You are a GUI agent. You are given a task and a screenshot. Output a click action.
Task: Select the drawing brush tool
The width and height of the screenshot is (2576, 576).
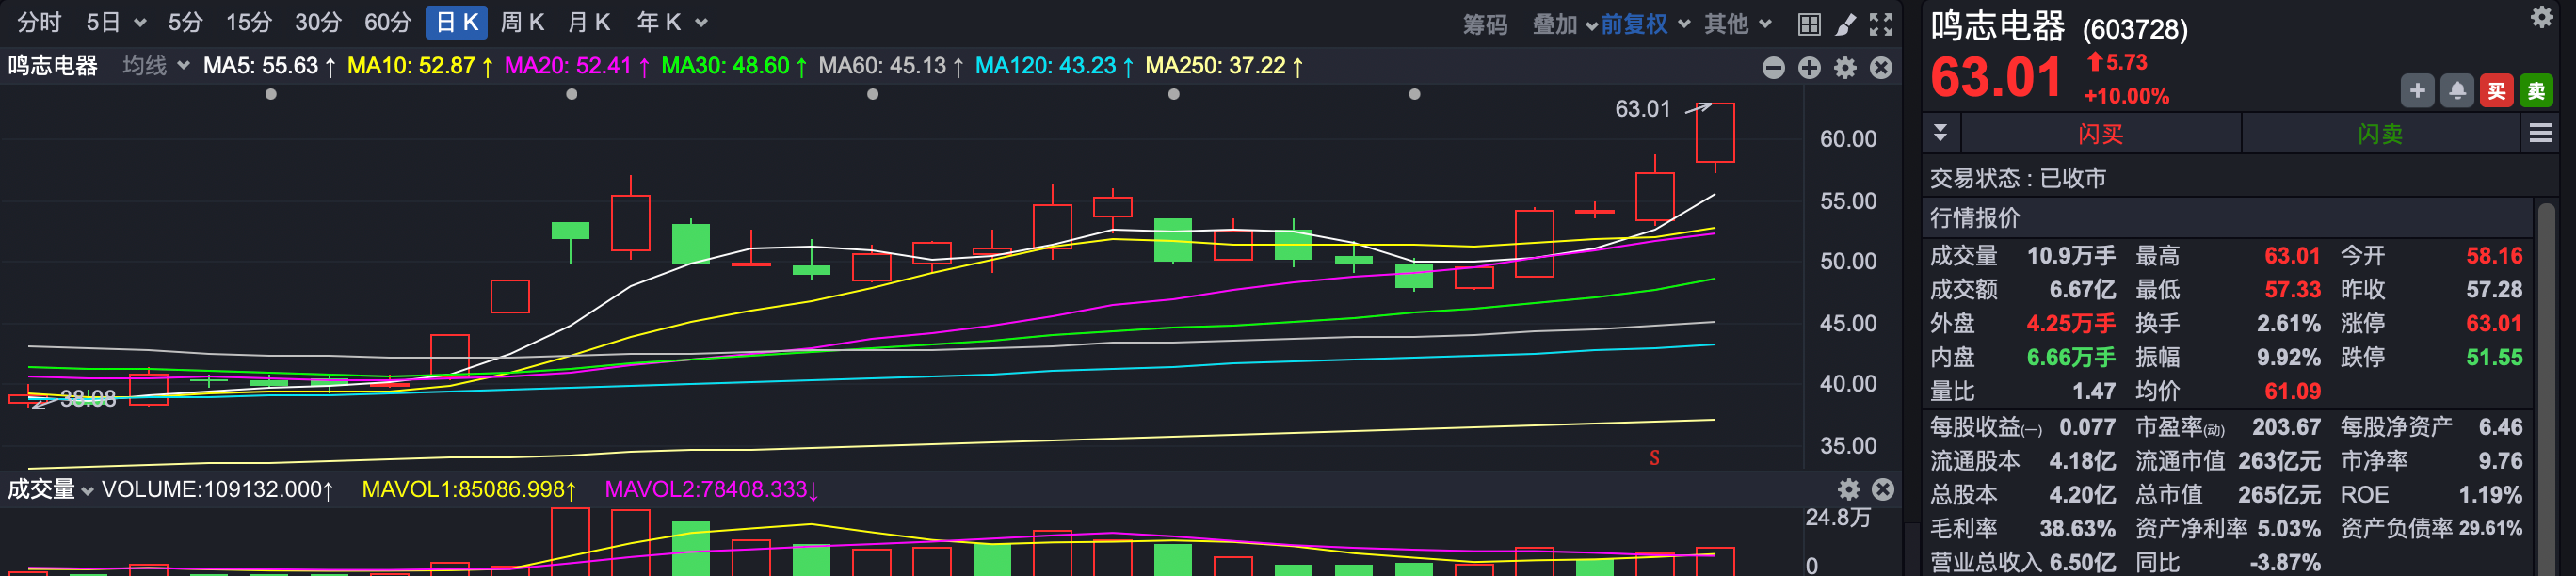pyautogui.click(x=1845, y=24)
